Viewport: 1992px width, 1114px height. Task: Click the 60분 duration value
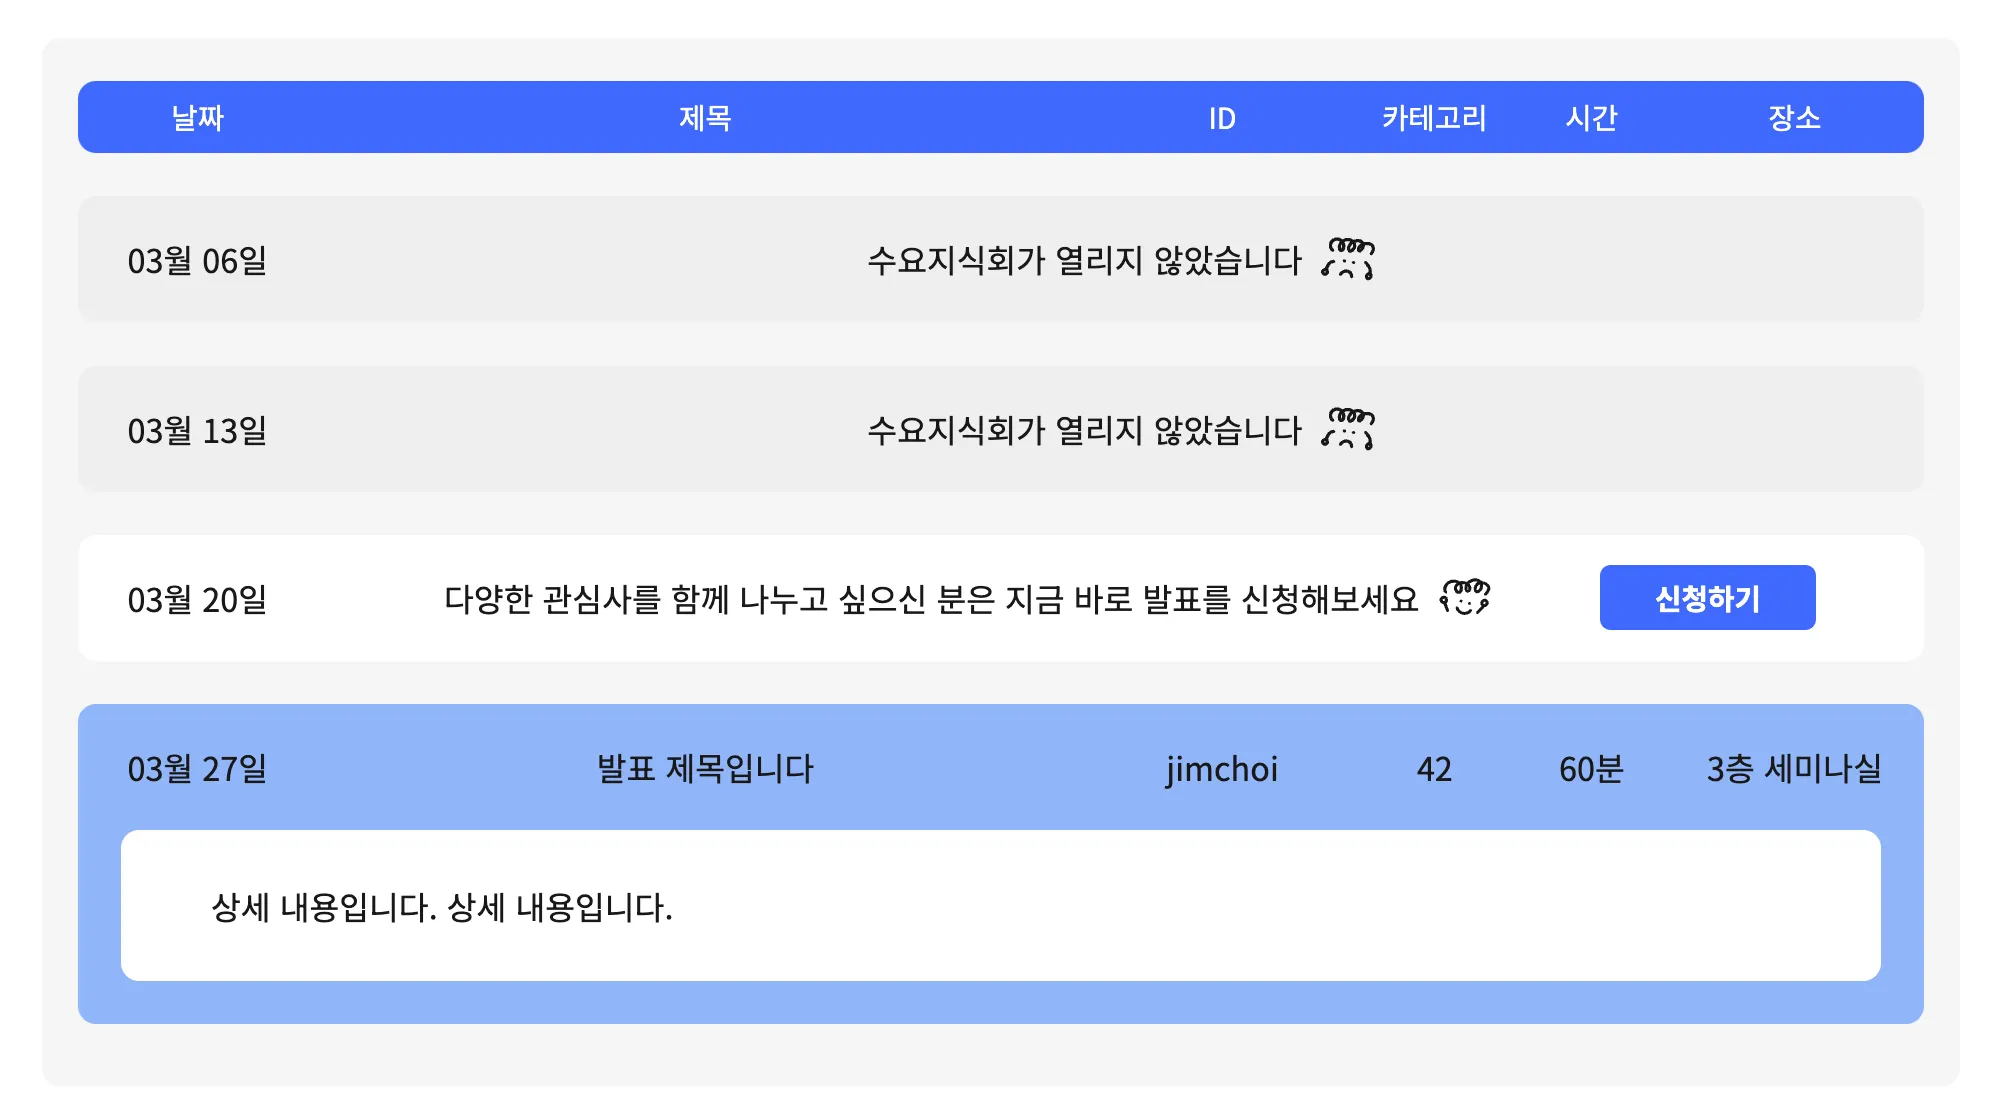[x=1590, y=769]
